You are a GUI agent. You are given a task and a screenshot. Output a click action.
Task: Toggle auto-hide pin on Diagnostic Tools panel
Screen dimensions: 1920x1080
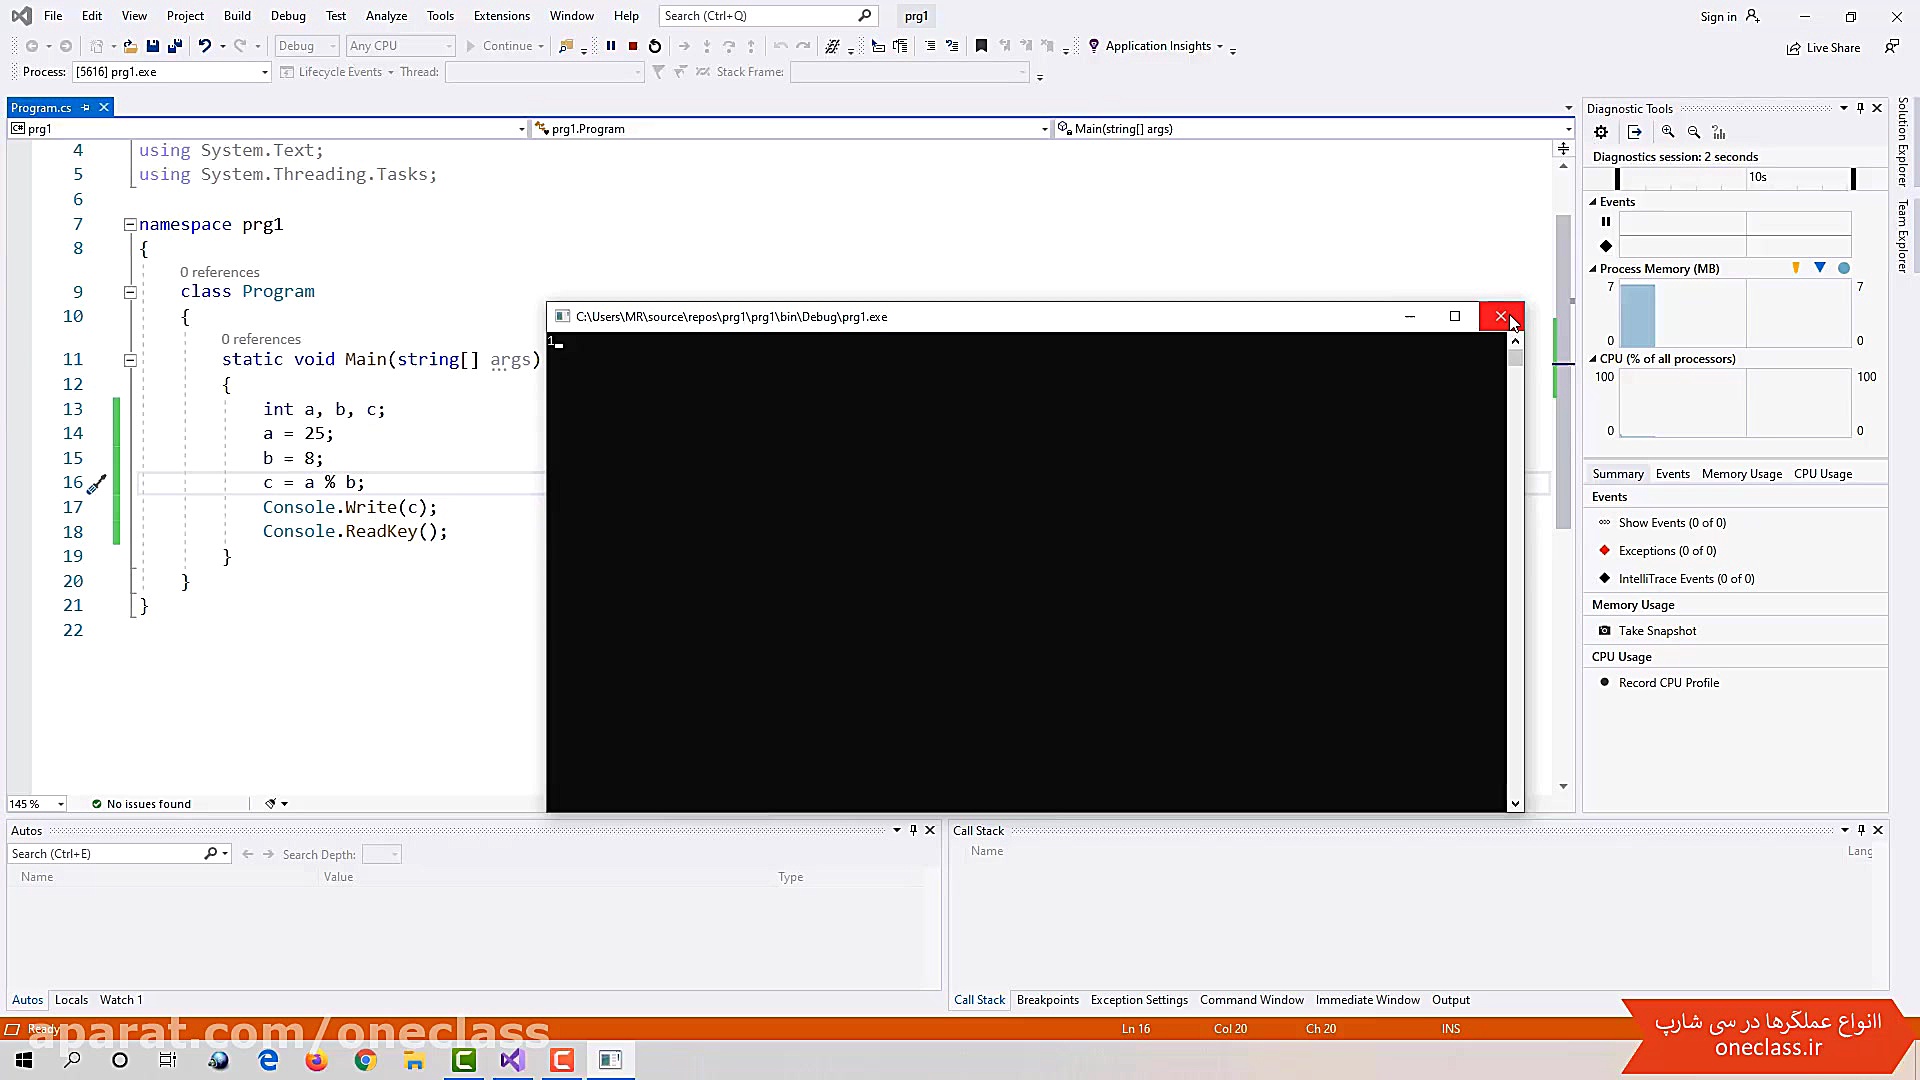tap(1860, 108)
